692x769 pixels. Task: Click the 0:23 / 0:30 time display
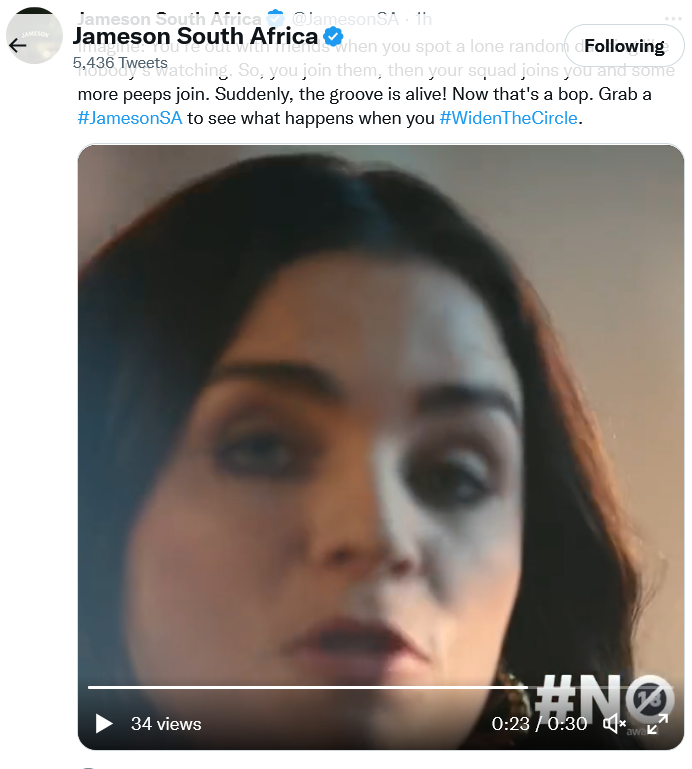pyautogui.click(x=539, y=723)
